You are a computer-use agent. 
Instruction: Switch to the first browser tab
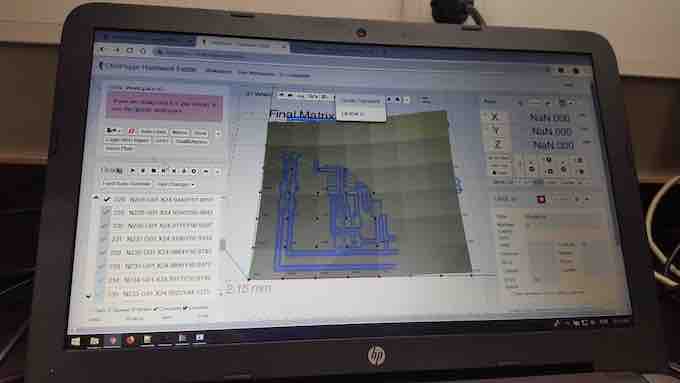click(145, 39)
